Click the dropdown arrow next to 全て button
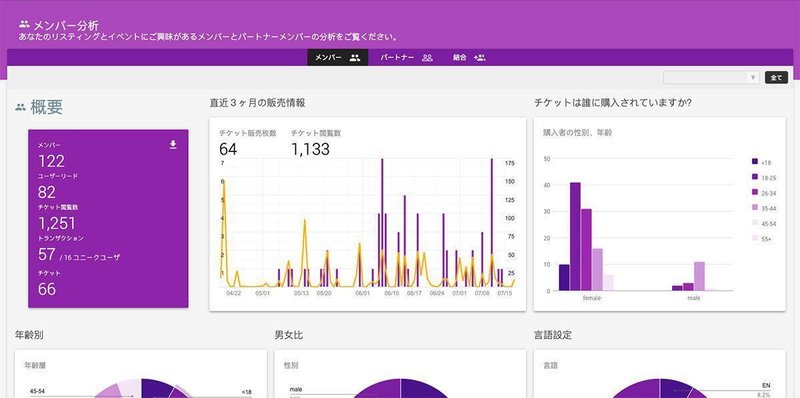Screen dimensions: 800x398 point(753,78)
